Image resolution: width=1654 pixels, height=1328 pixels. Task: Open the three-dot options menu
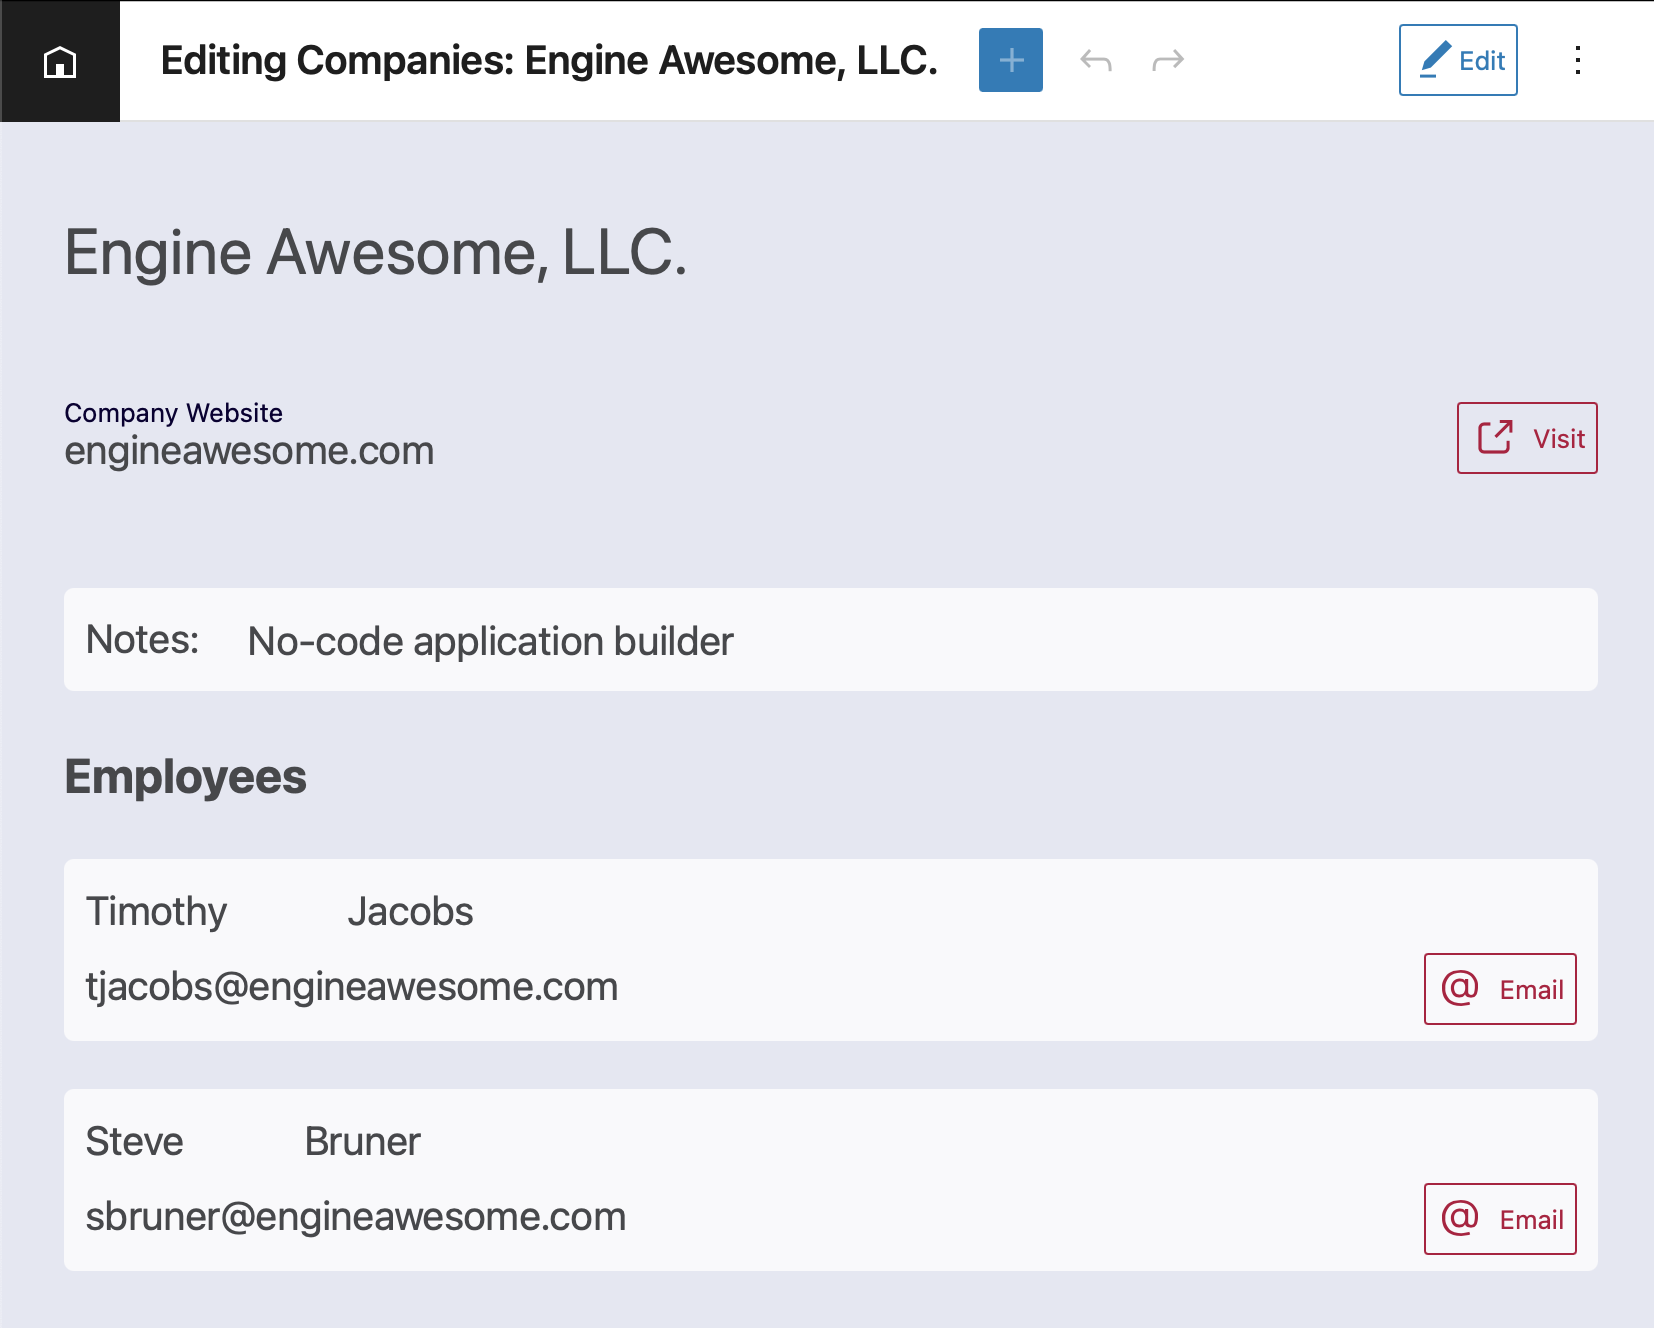(x=1578, y=60)
